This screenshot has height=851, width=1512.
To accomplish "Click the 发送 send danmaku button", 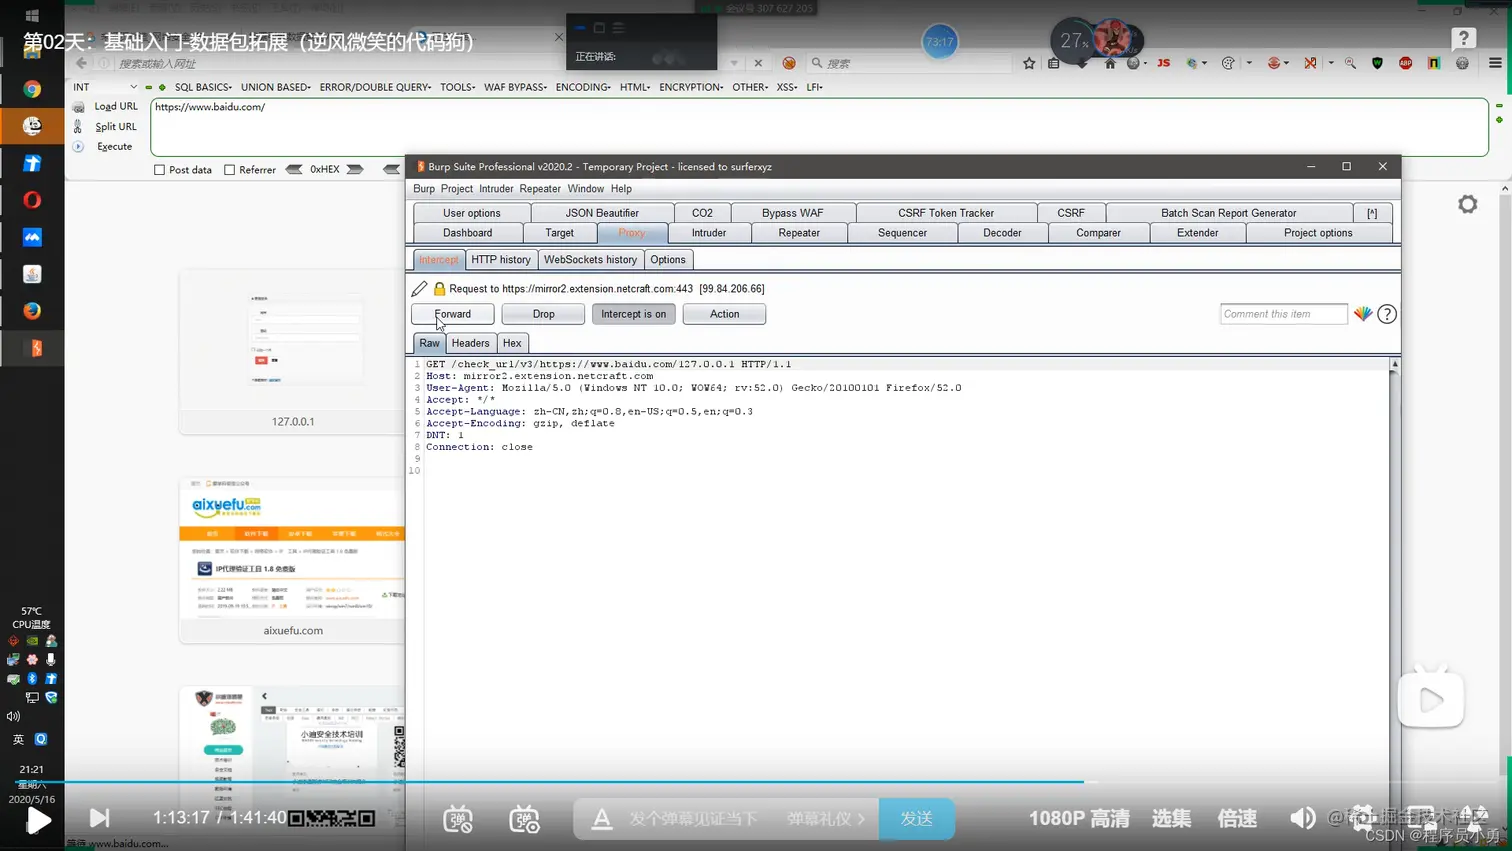I will 916,818.
